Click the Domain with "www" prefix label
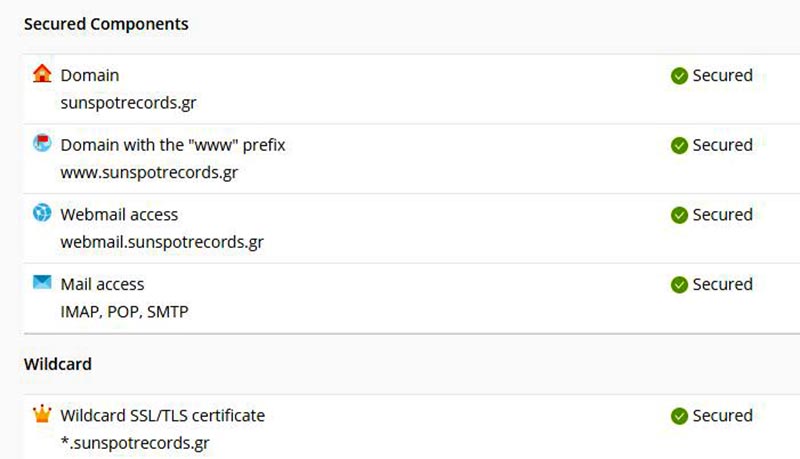 pyautogui.click(x=173, y=145)
